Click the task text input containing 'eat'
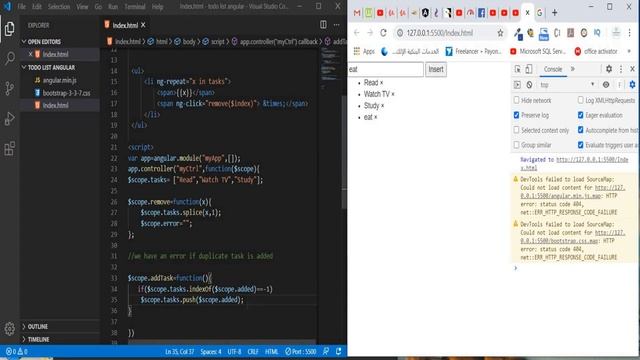This screenshot has height=360, width=640. click(x=385, y=69)
